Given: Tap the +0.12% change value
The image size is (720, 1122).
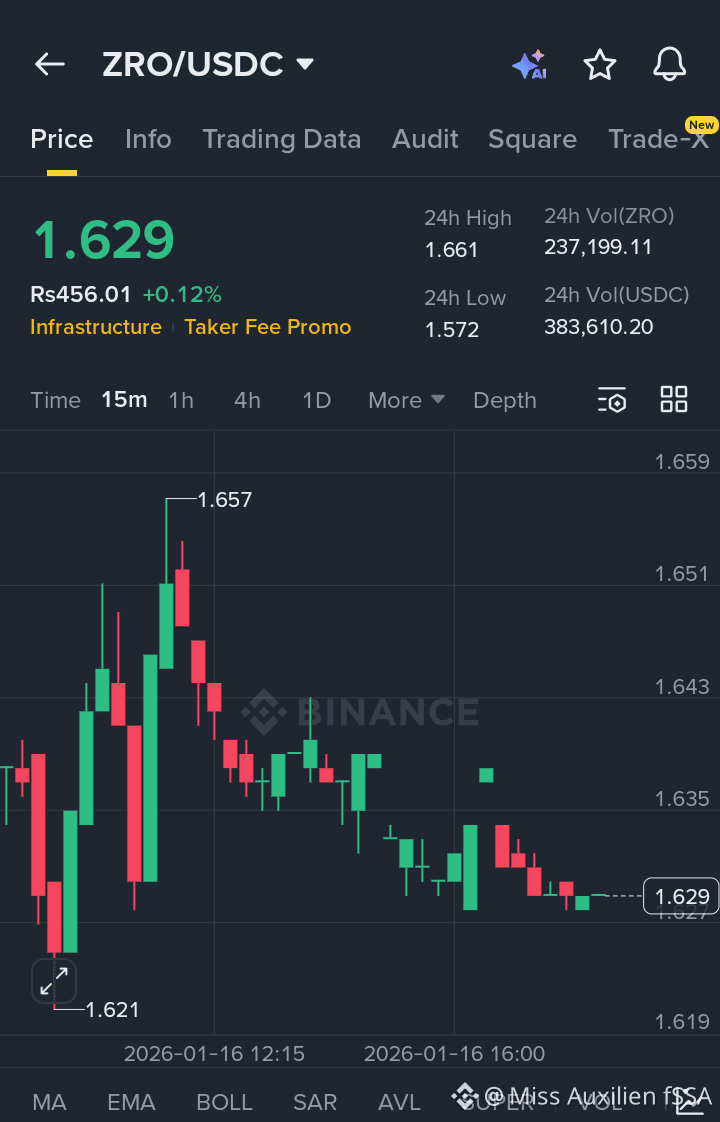Looking at the screenshot, I should [183, 294].
